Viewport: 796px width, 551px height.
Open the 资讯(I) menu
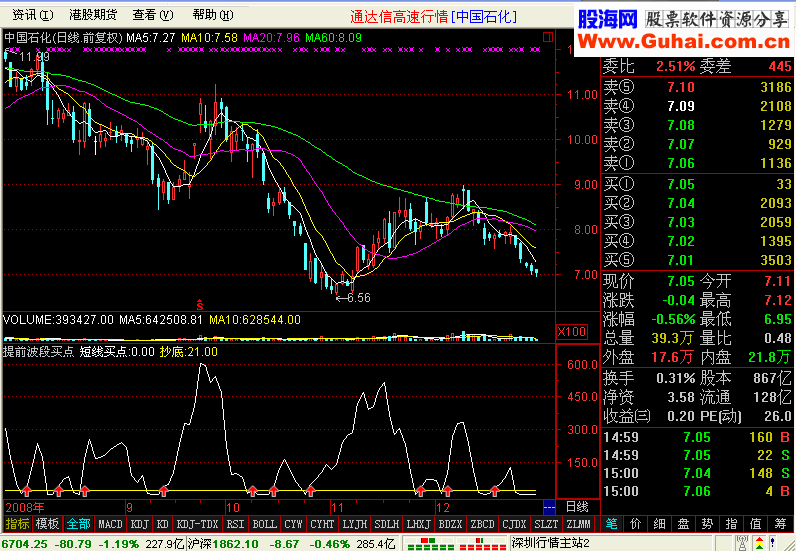coord(32,15)
